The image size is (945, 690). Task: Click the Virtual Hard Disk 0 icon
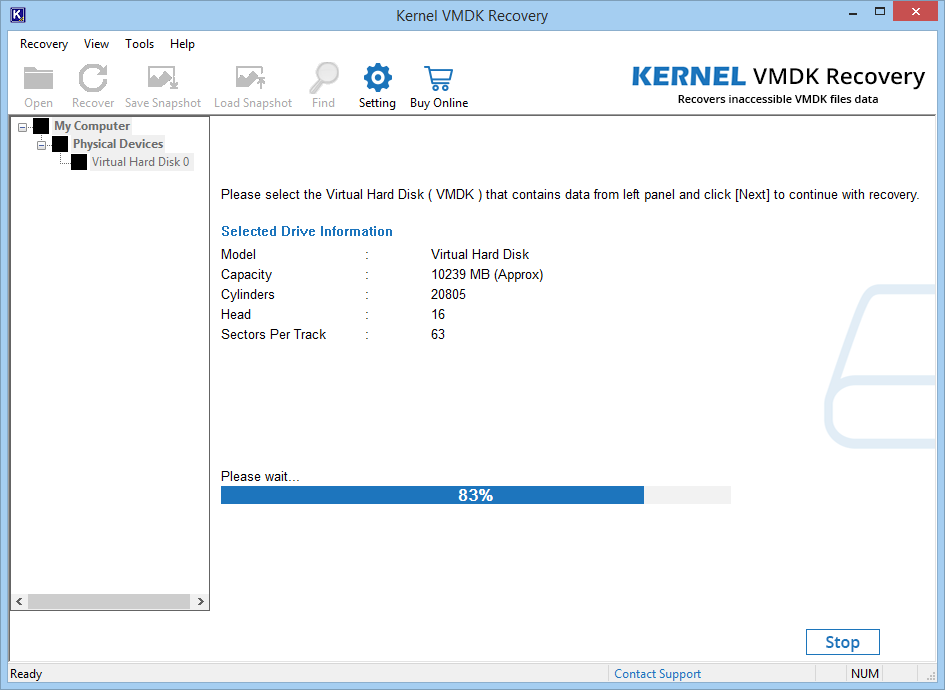(x=79, y=162)
